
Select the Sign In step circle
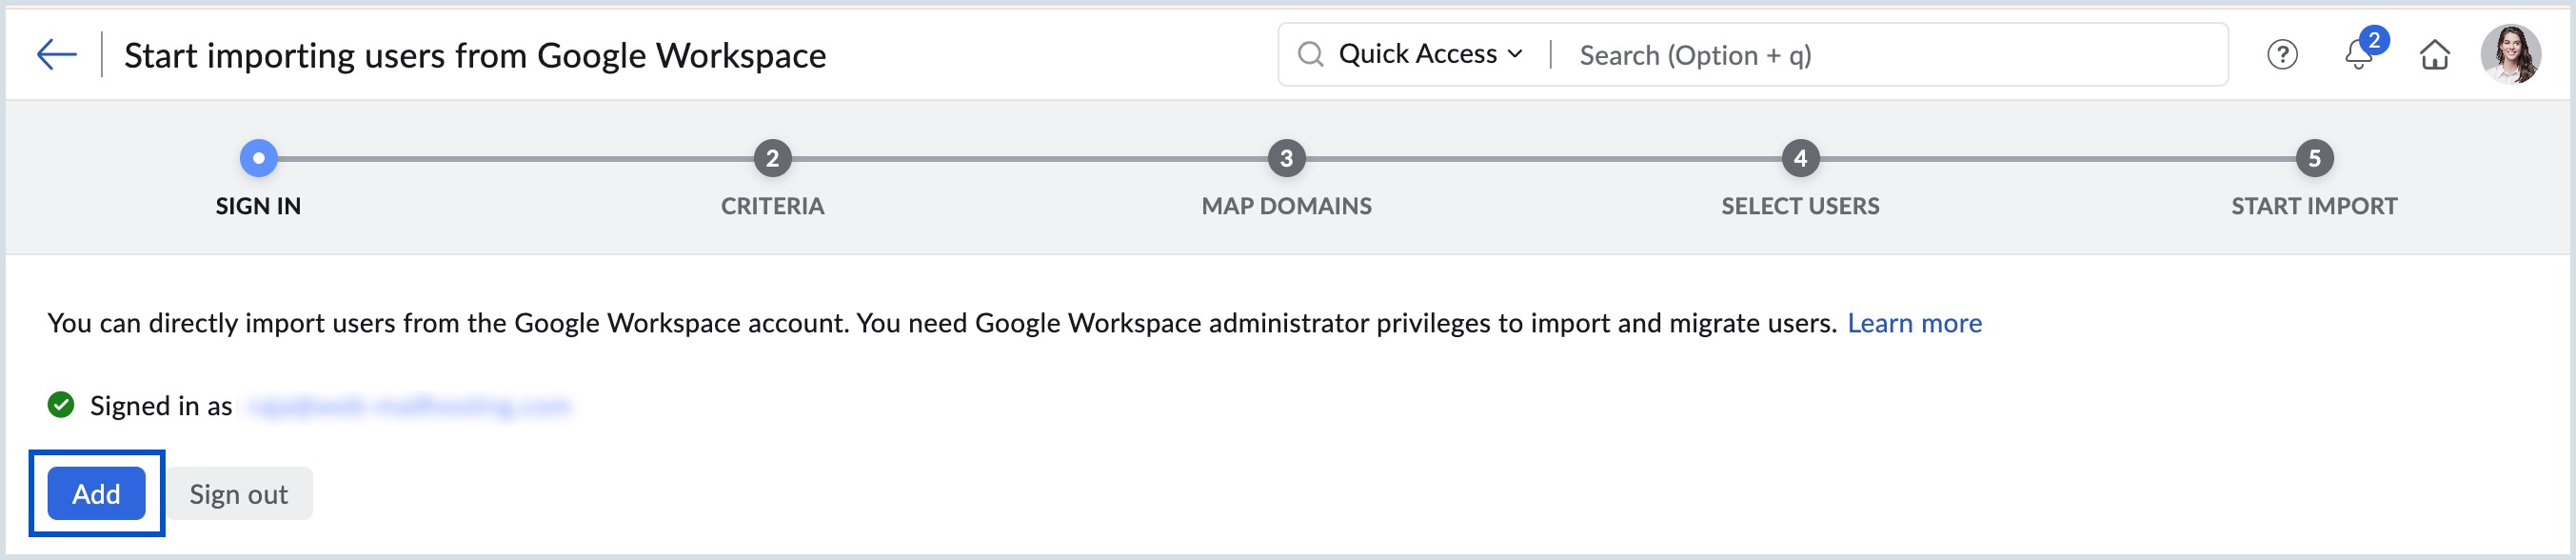click(x=259, y=158)
